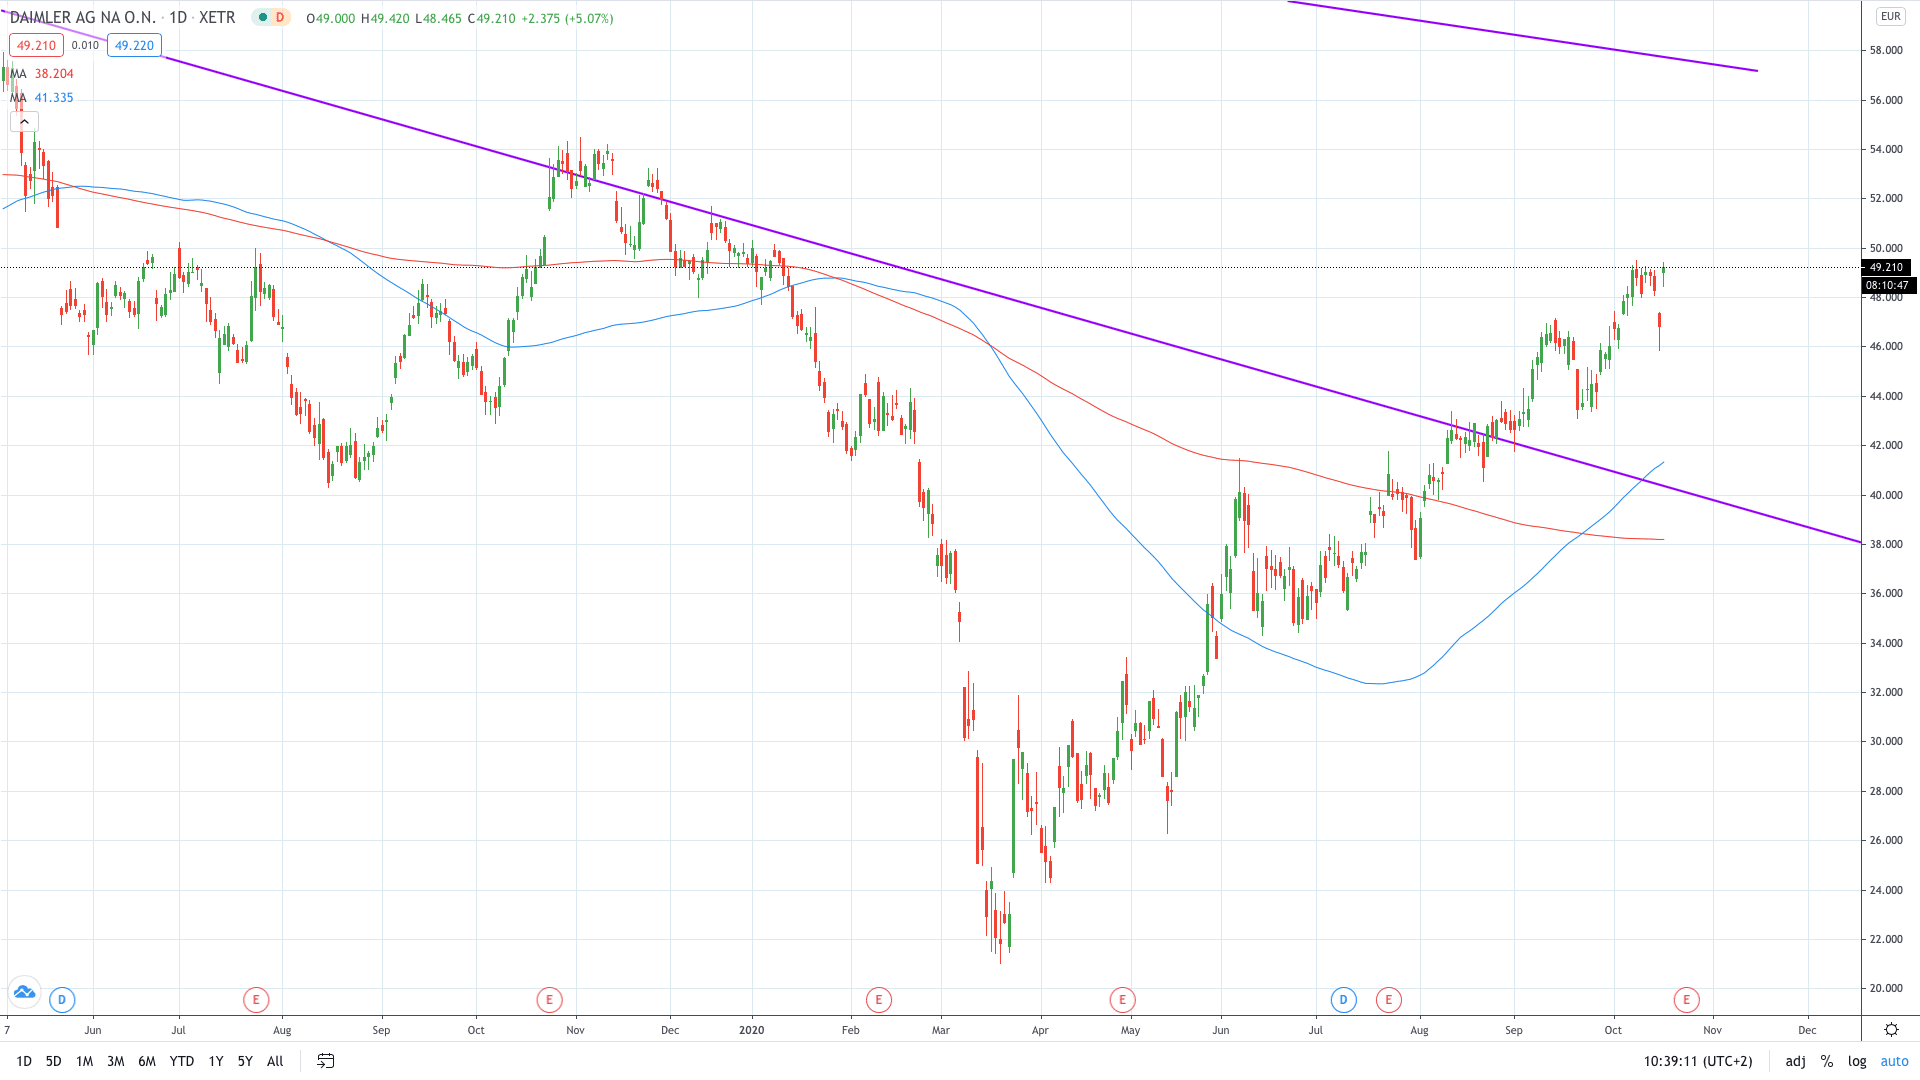Click the Dec label at the right end of time axis

[1807, 1030]
